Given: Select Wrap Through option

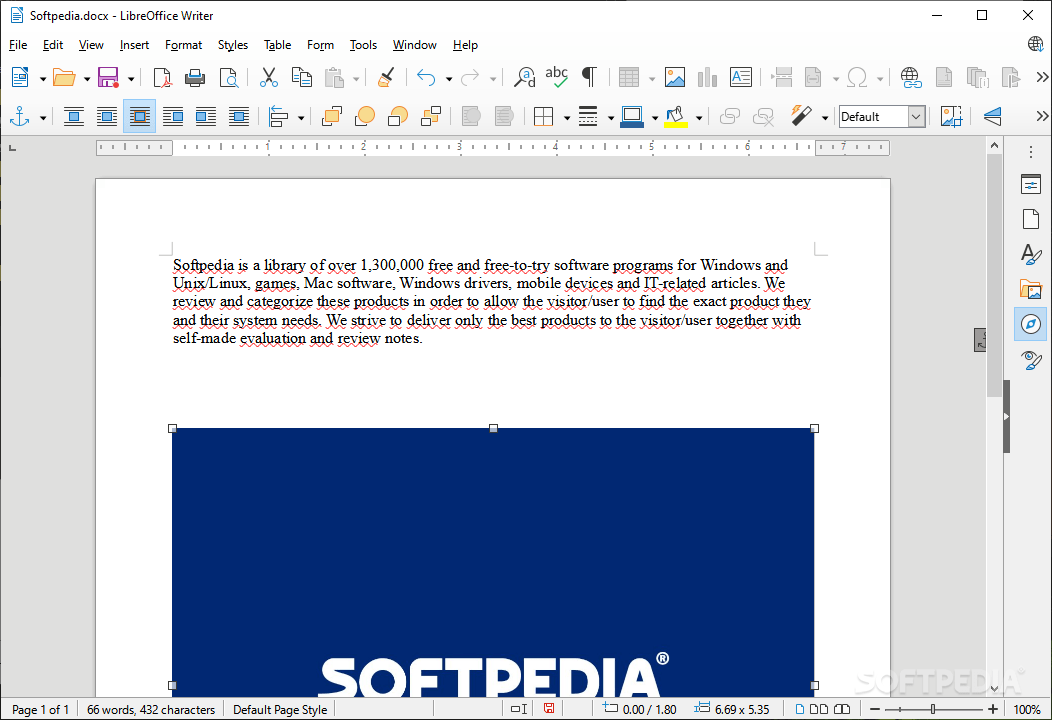Looking at the screenshot, I should [238, 116].
